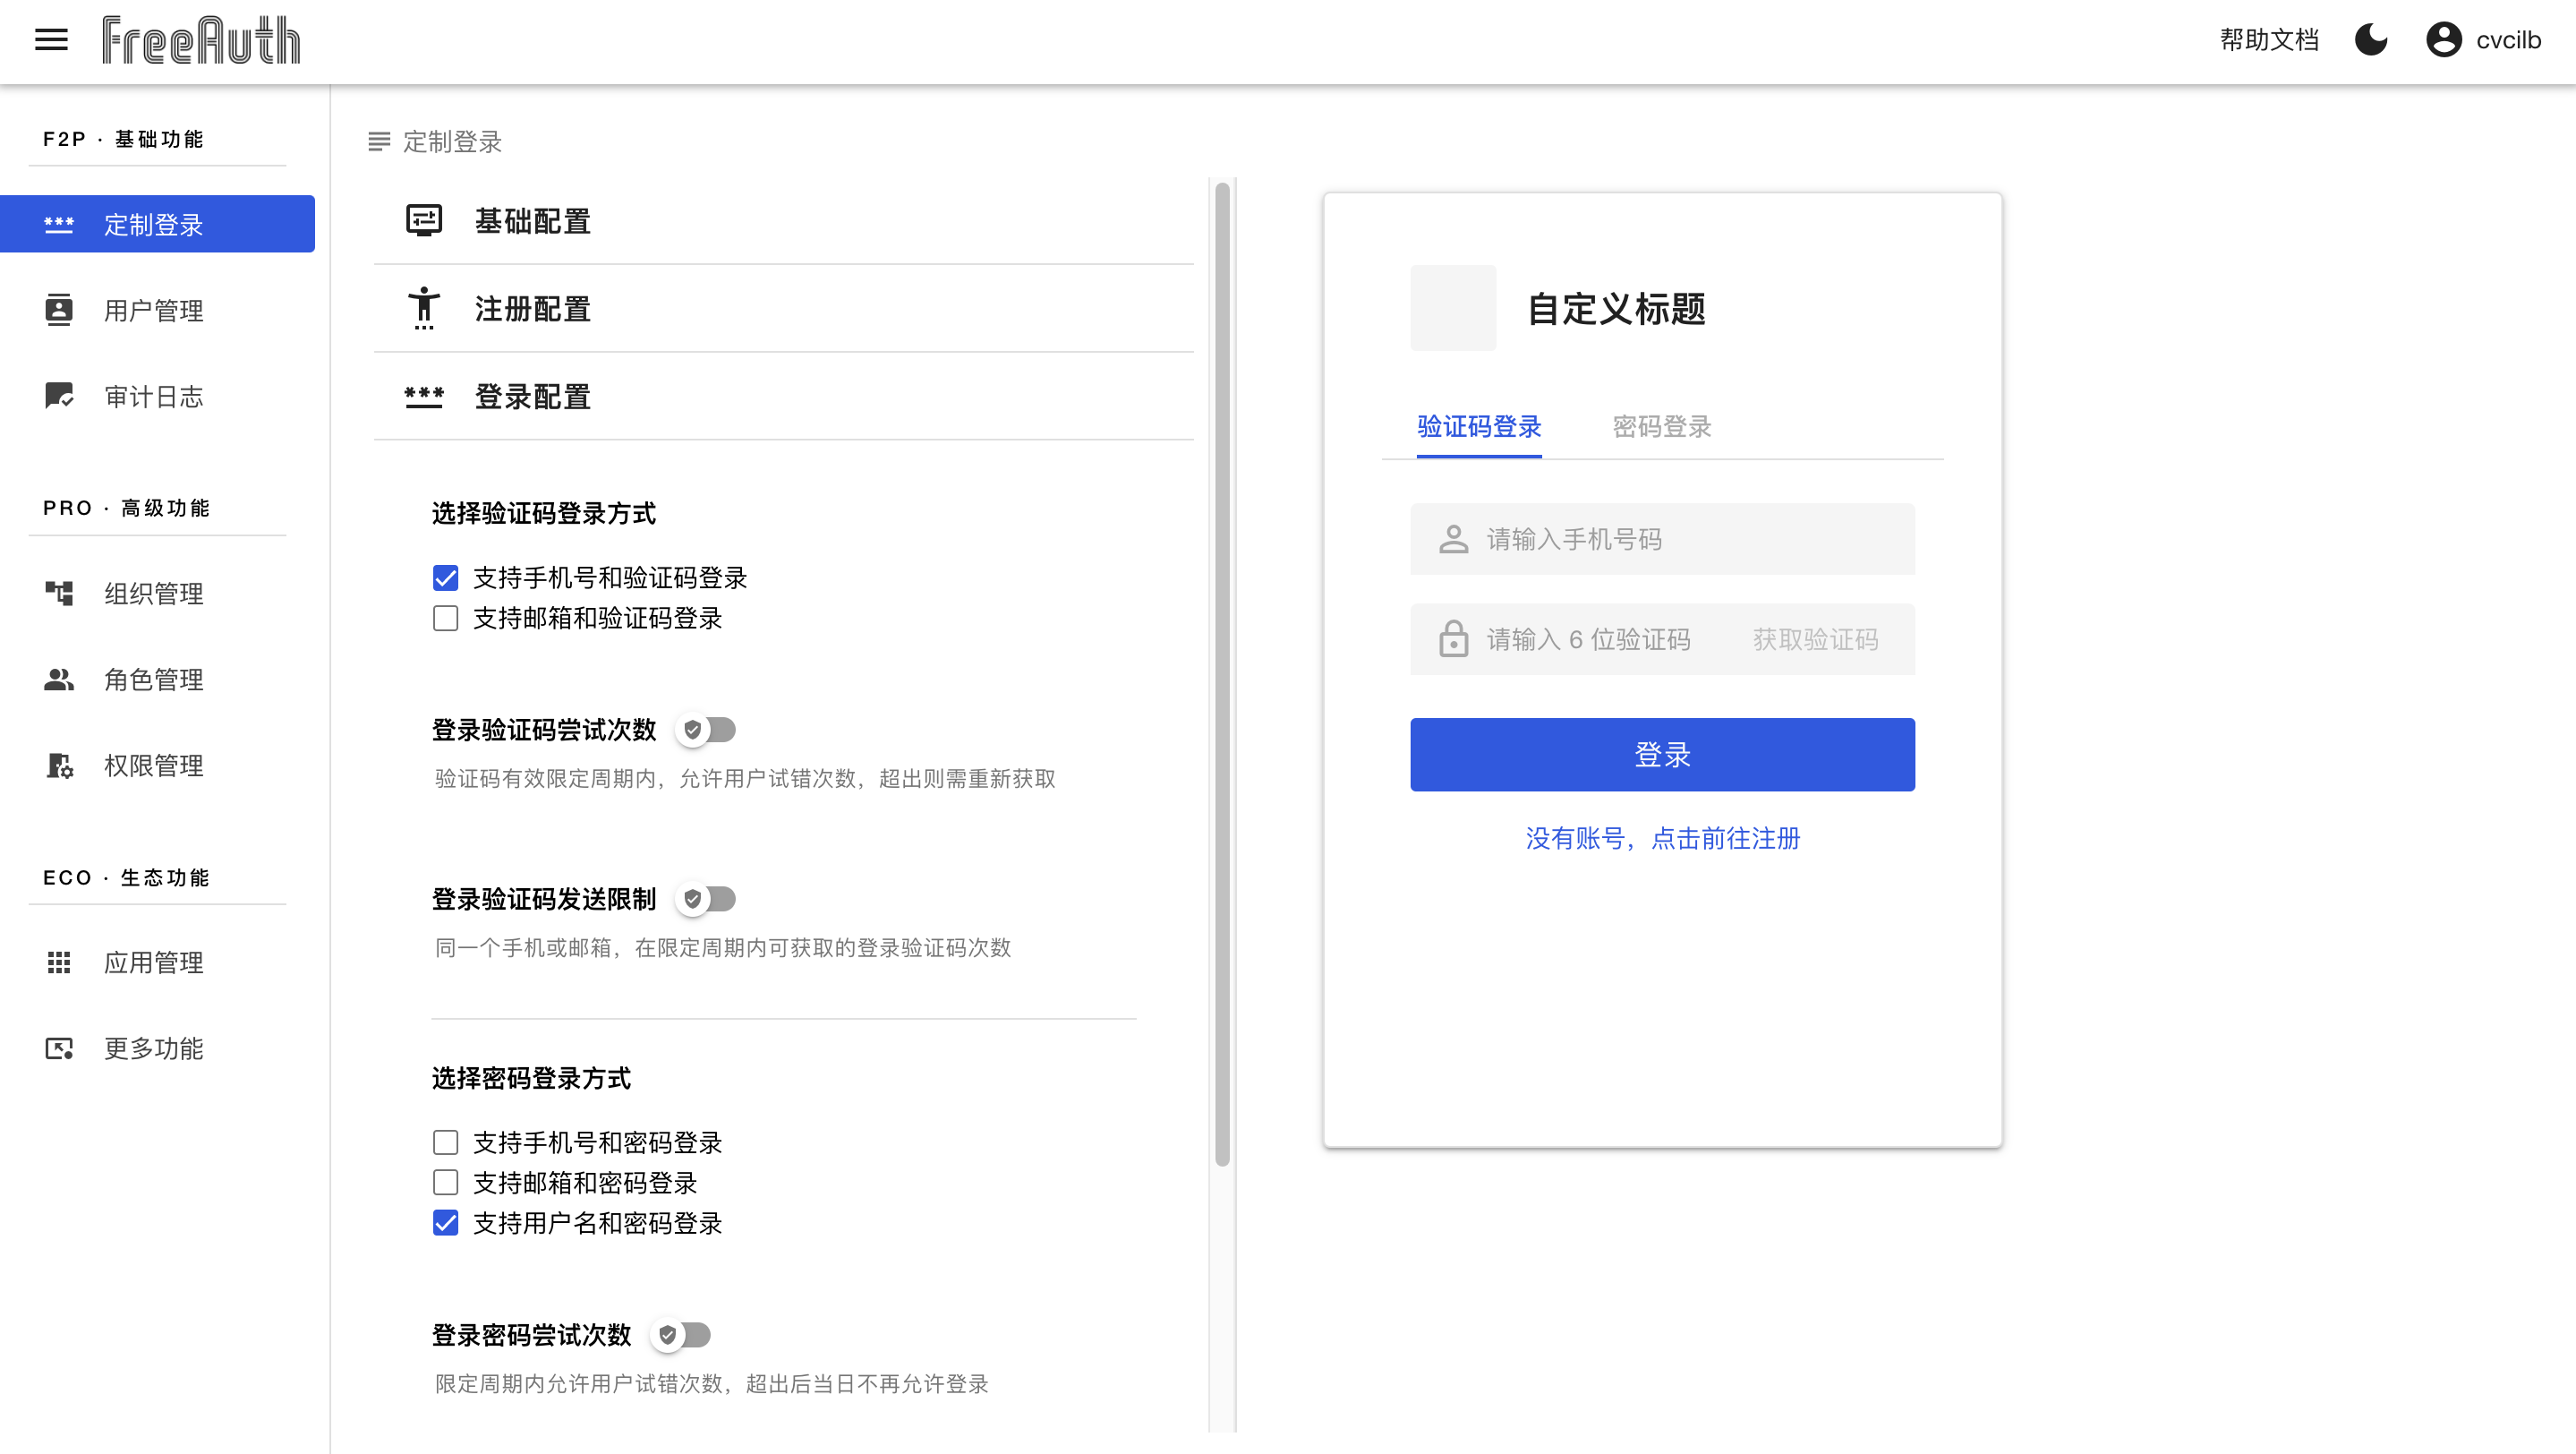Click 选择验证码登录方式 heading
The width and height of the screenshot is (2576, 1454).
click(543, 513)
